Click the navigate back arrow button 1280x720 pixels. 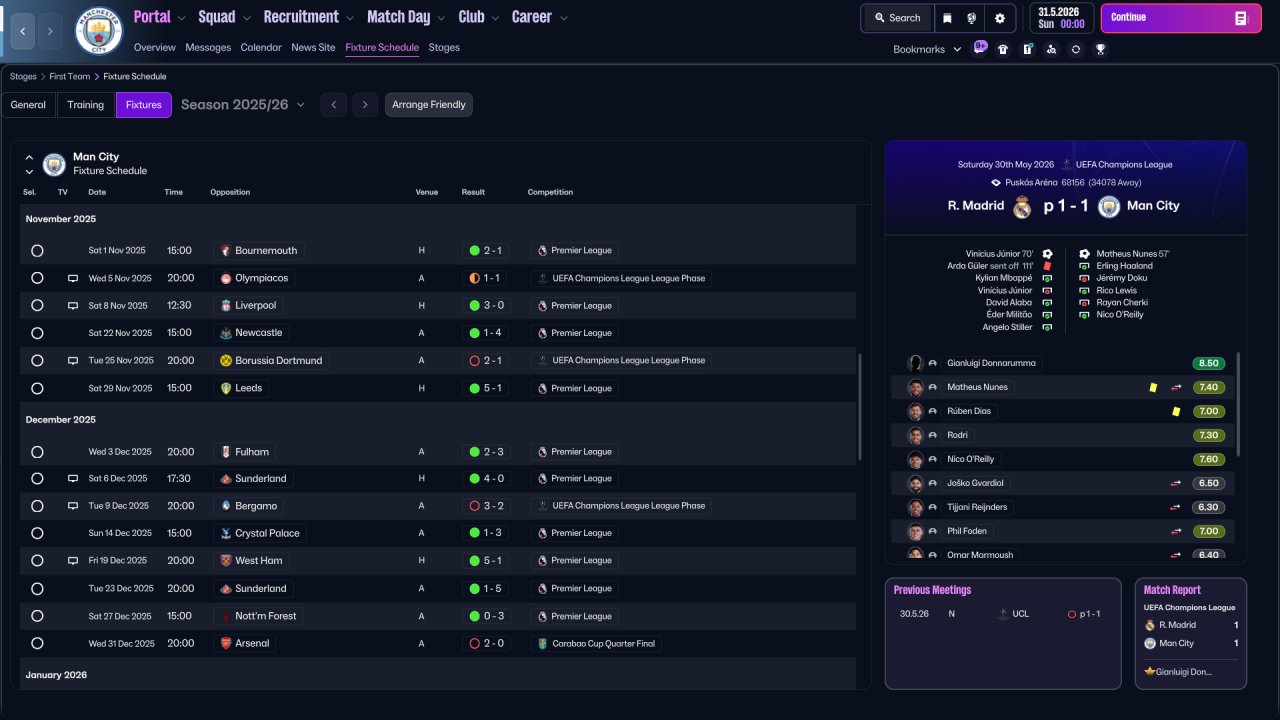[22, 31]
